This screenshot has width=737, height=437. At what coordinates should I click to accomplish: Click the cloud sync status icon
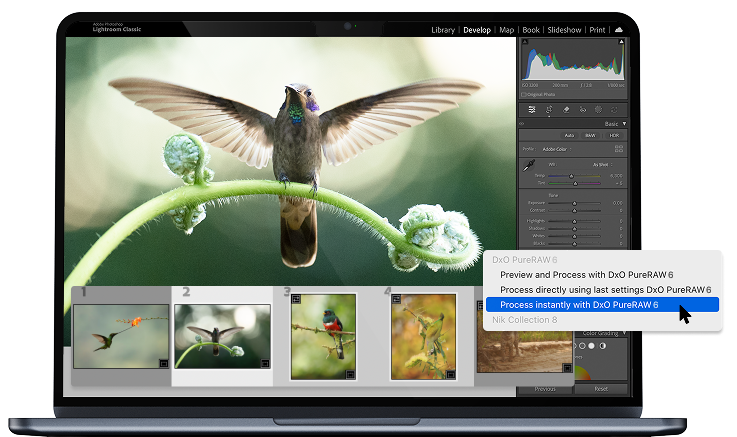click(619, 30)
